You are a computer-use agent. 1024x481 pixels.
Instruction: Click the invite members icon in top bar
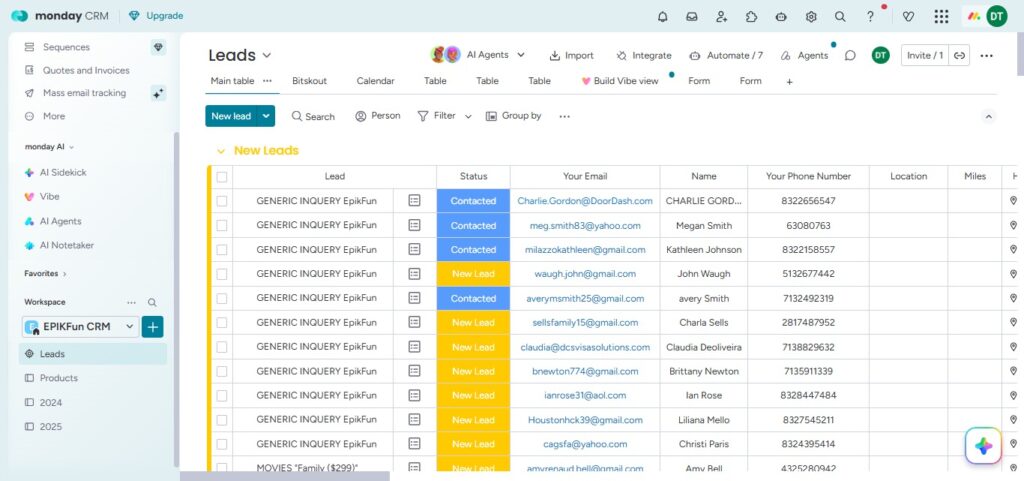722,17
